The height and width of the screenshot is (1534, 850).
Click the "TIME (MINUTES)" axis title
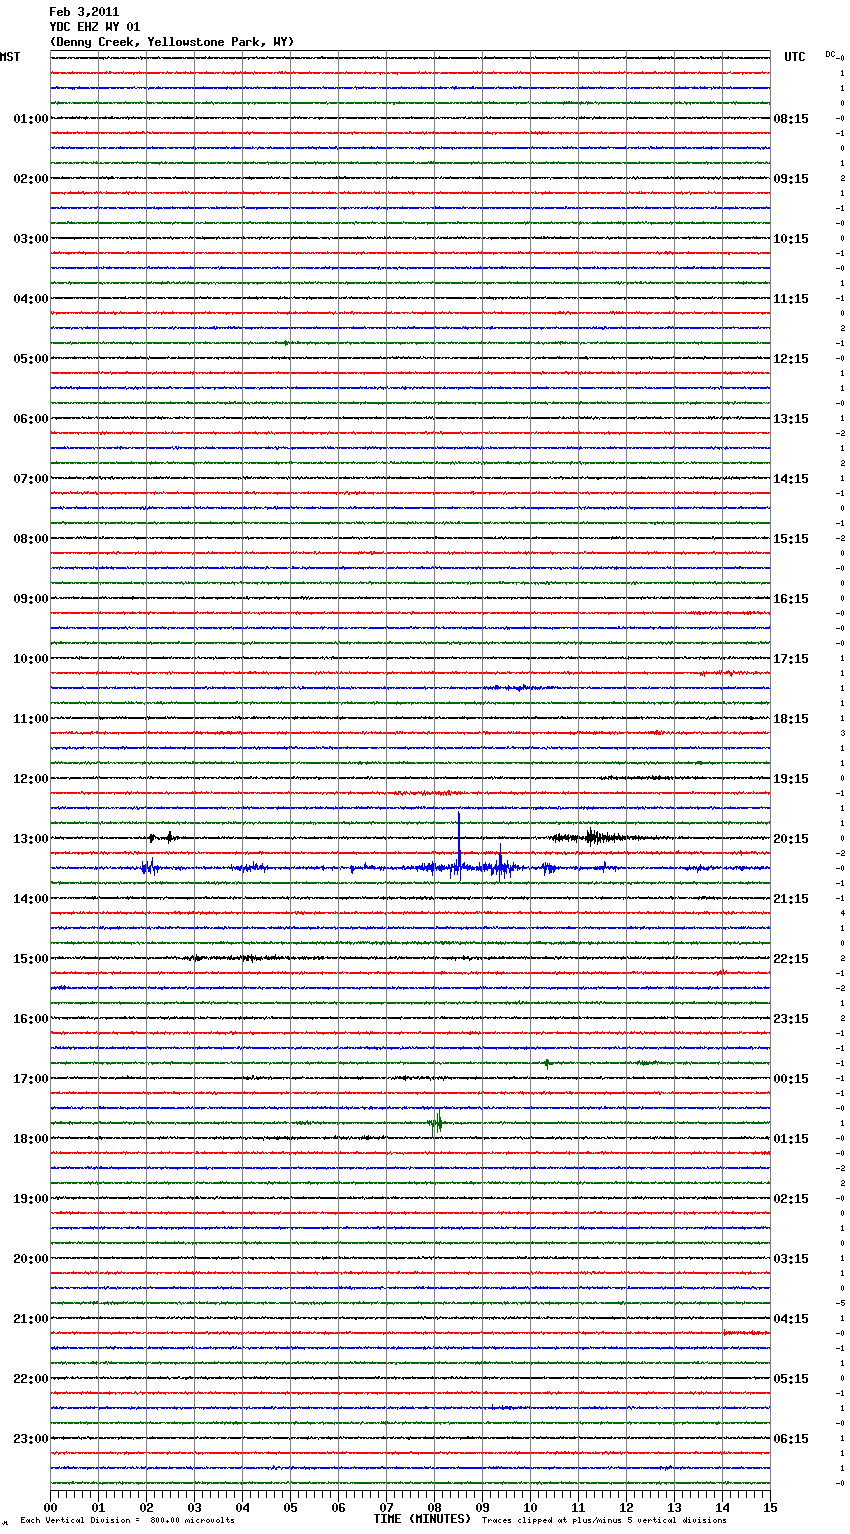click(422, 1519)
